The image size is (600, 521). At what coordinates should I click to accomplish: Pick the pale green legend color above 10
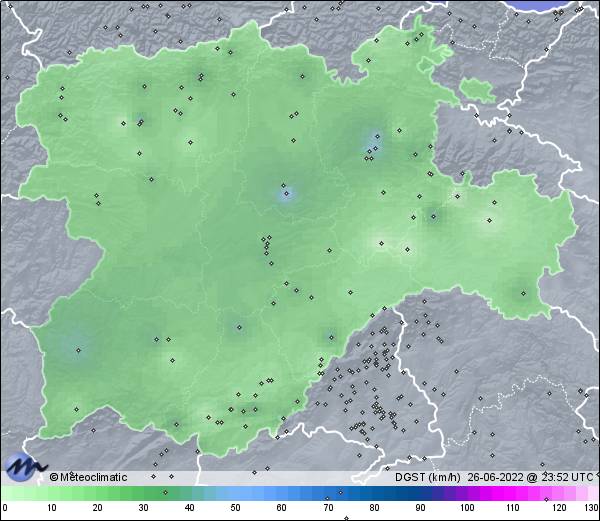52,493
